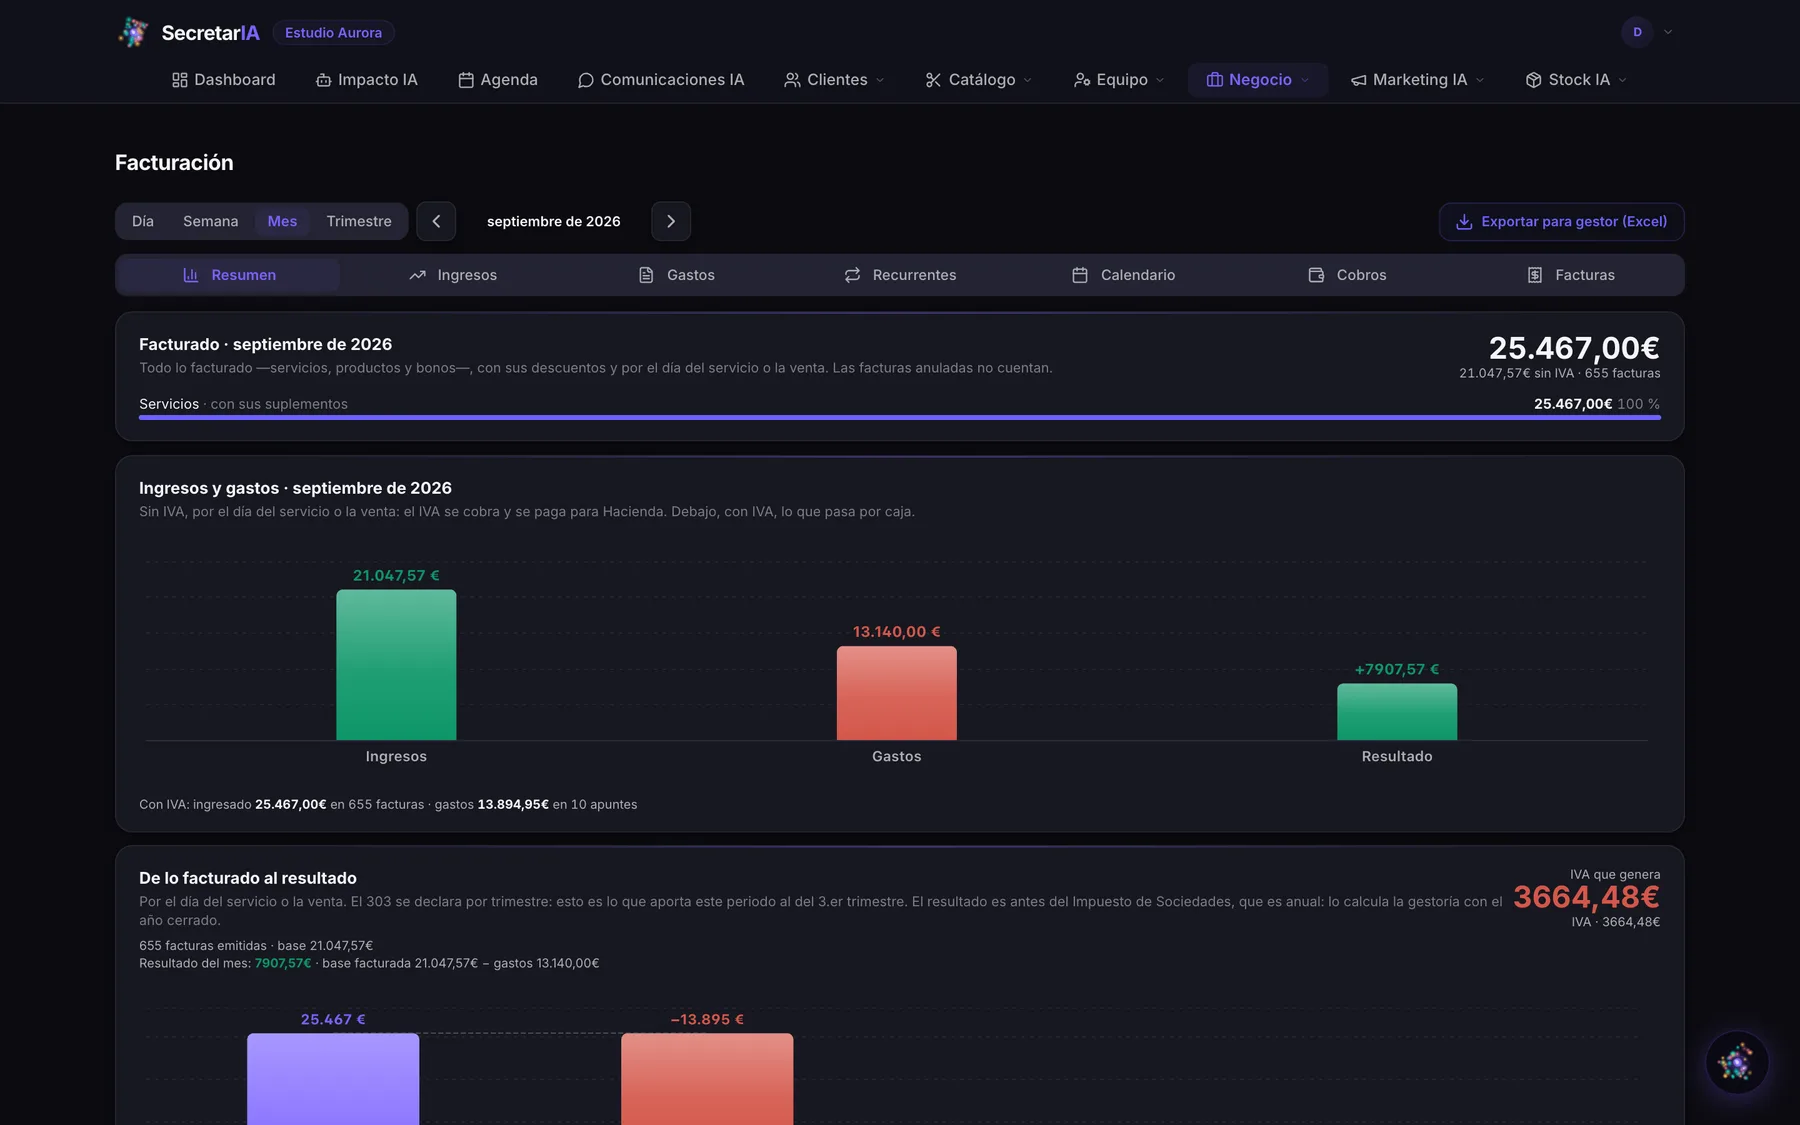Image resolution: width=1800 pixels, height=1125 pixels.
Task: Open Agenda calendar navigation item
Action: 498,80
